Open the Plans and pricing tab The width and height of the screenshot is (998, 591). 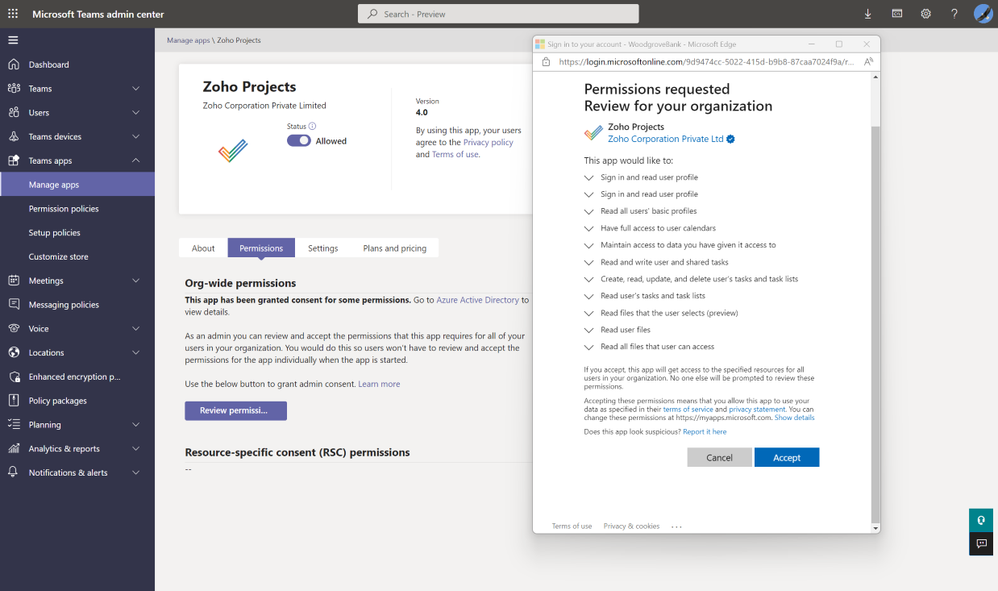coord(395,248)
